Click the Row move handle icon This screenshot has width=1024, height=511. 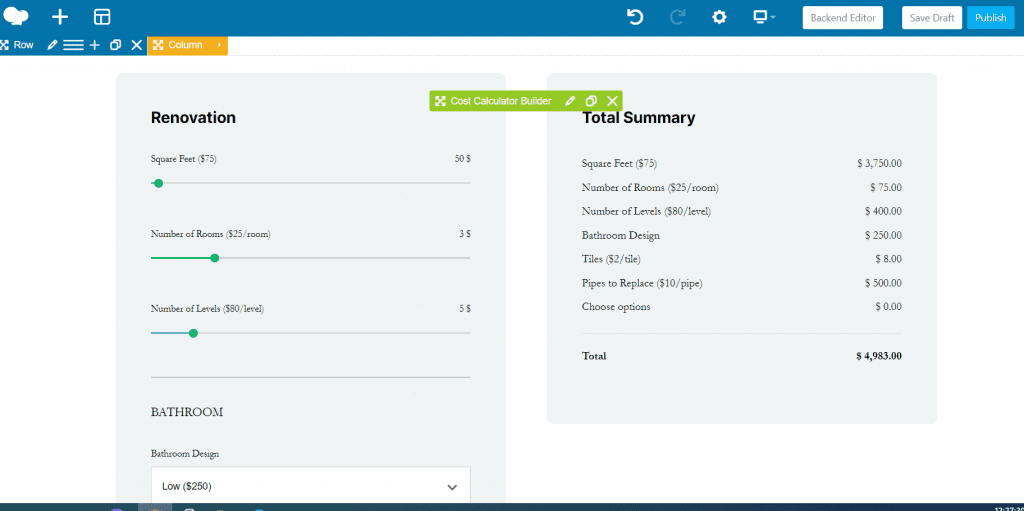click(4, 45)
